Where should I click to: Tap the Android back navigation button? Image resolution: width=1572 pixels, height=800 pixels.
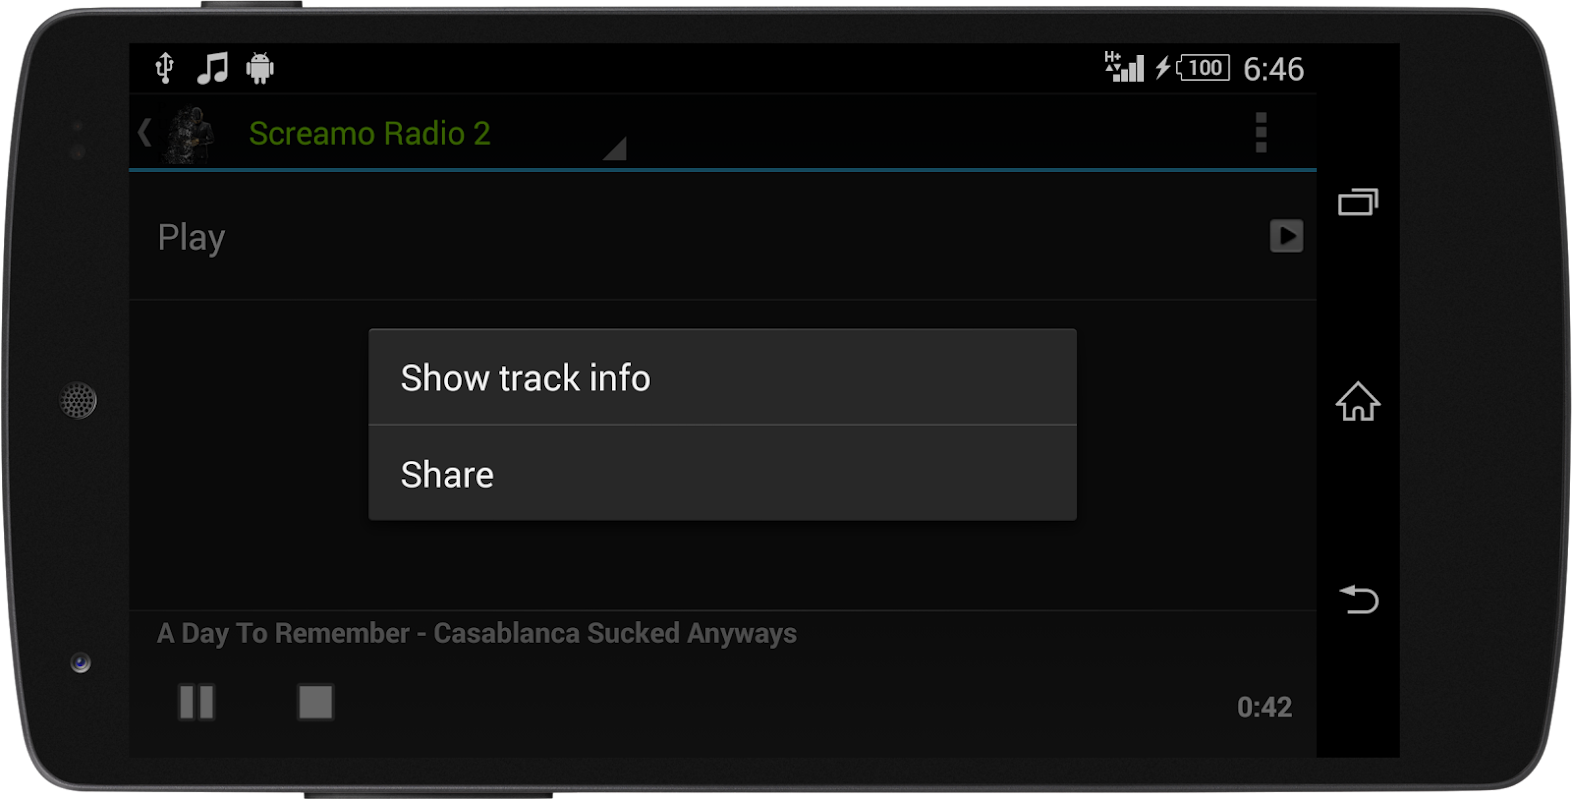coord(1358,598)
